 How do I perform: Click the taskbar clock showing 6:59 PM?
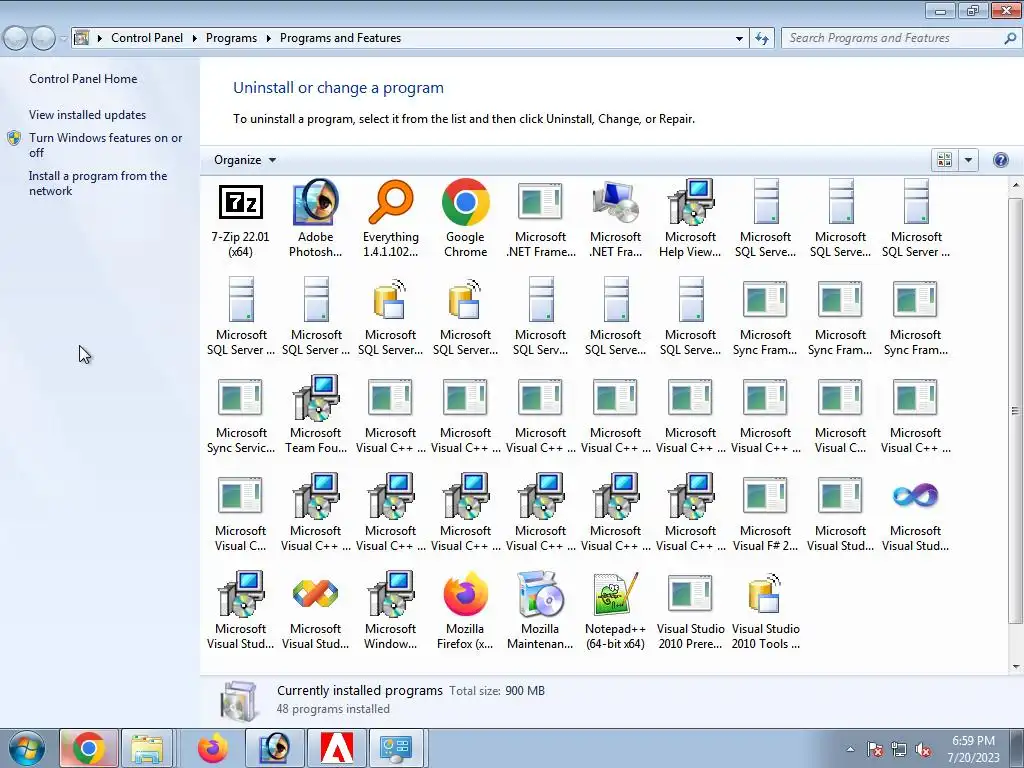pyautogui.click(x=973, y=749)
